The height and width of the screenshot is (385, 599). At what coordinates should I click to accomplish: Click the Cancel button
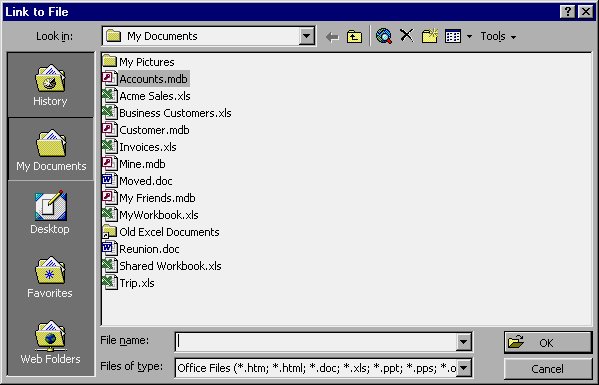(x=548, y=369)
